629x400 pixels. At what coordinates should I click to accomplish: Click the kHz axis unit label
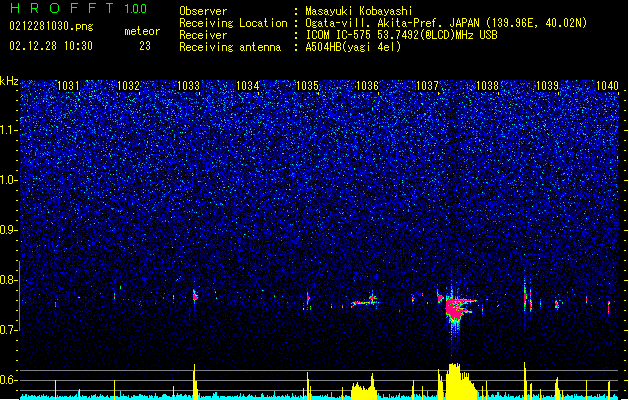click(9, 81)
